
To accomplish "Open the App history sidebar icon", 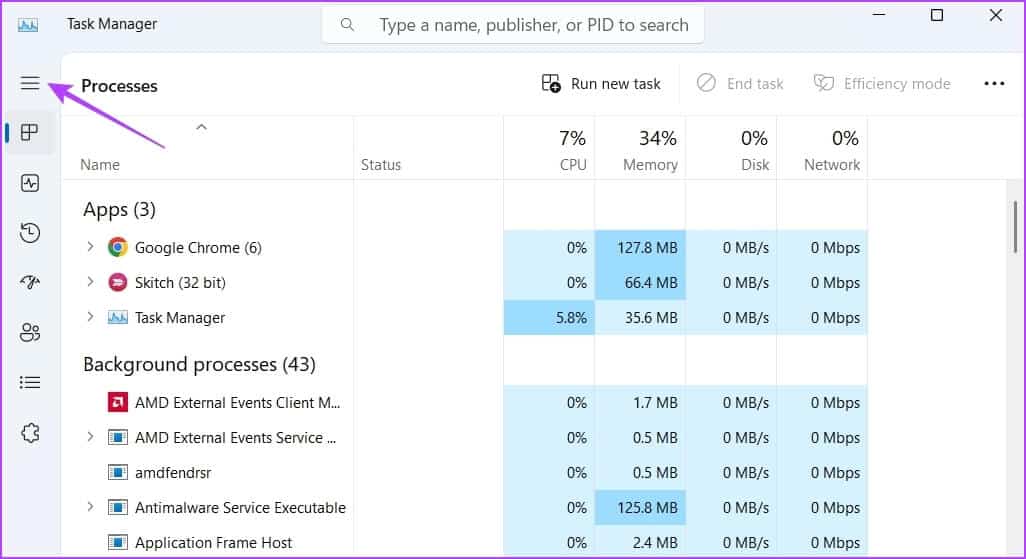I will pyautogui.click(x=29, y=232).
